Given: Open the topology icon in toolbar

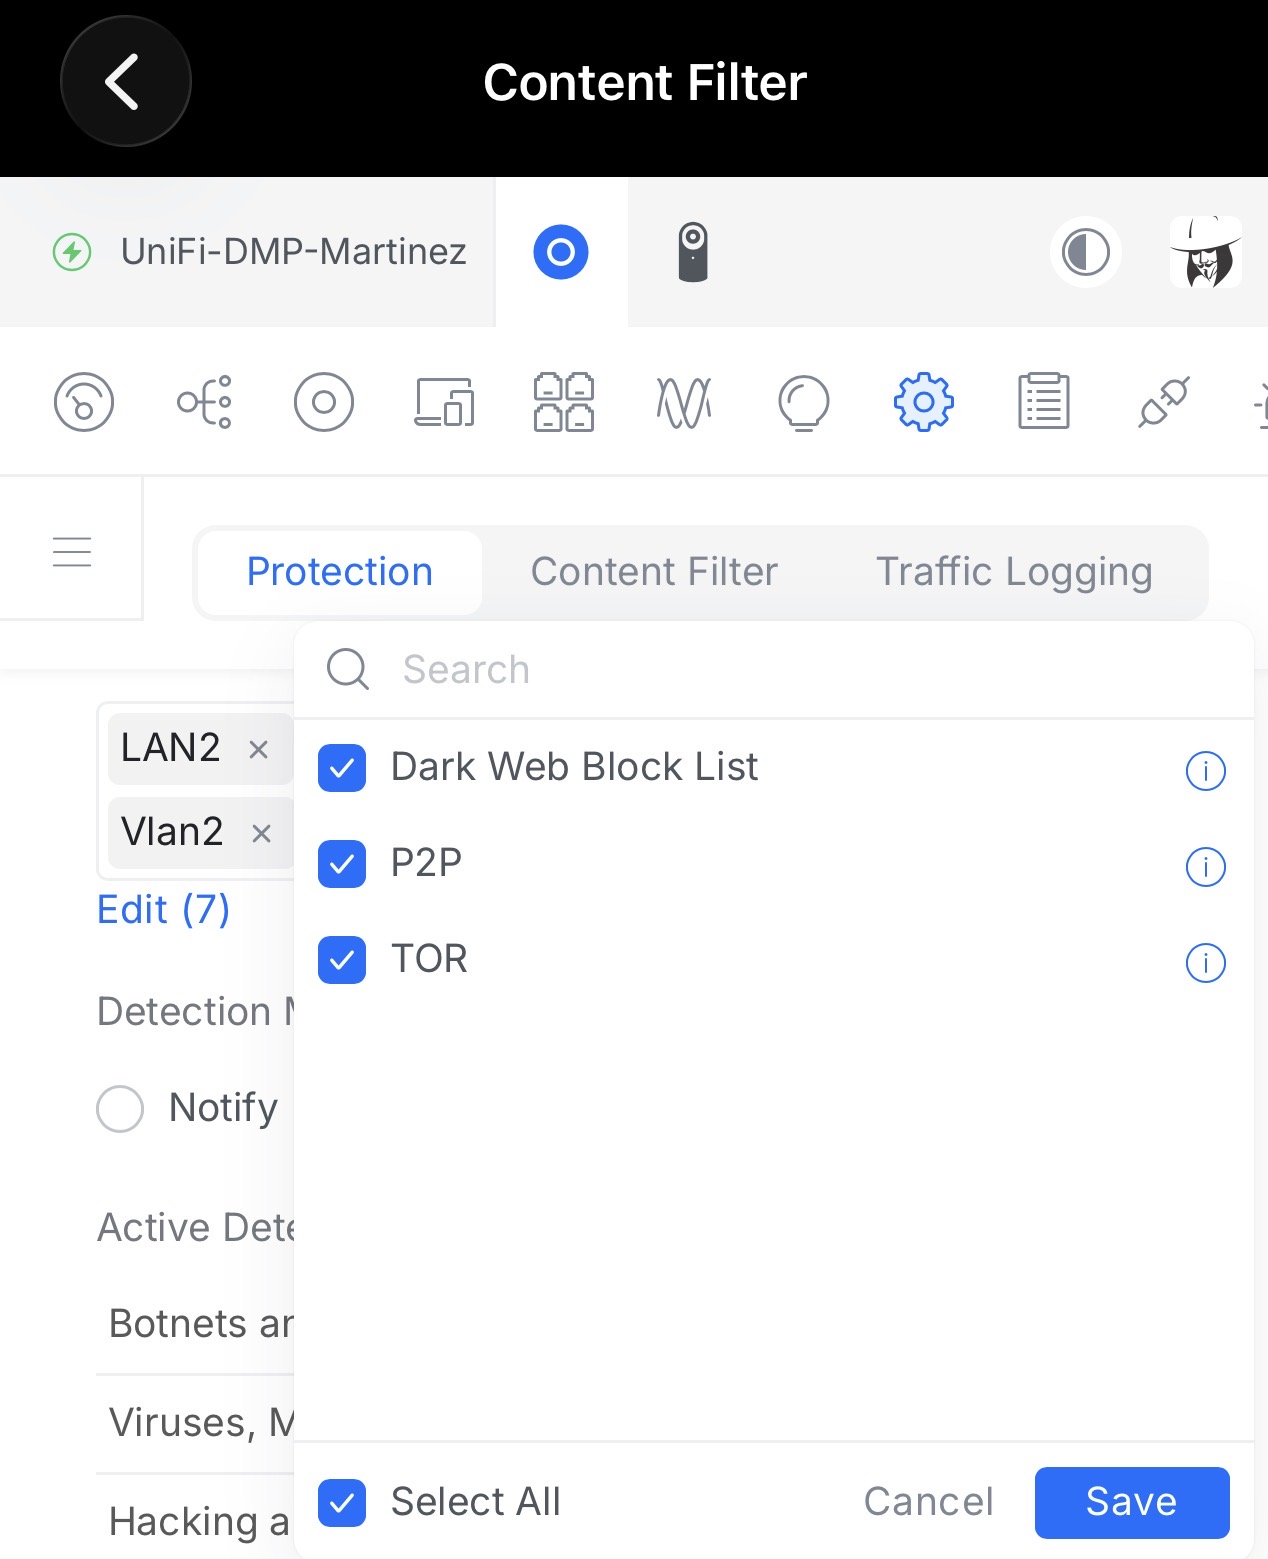Looking at the screenshot, I should [204, 402].
